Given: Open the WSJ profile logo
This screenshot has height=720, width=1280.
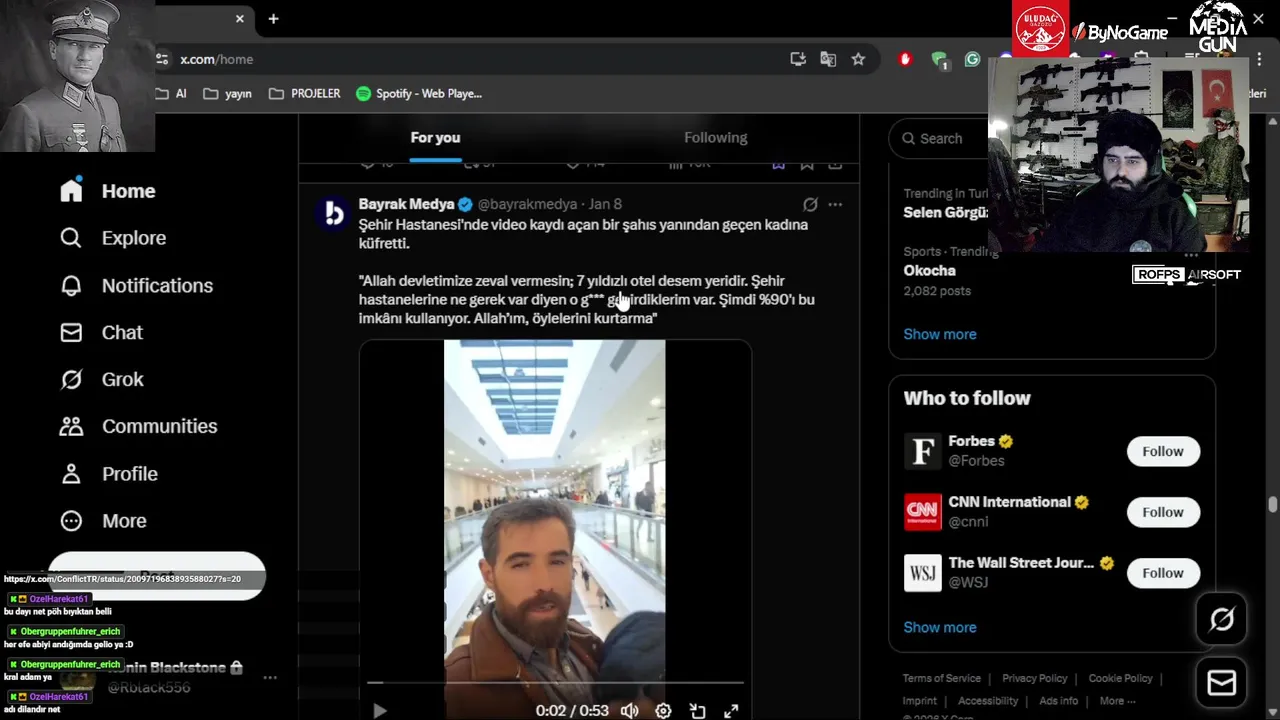Looking at the screenshot, I should [923, 573].
